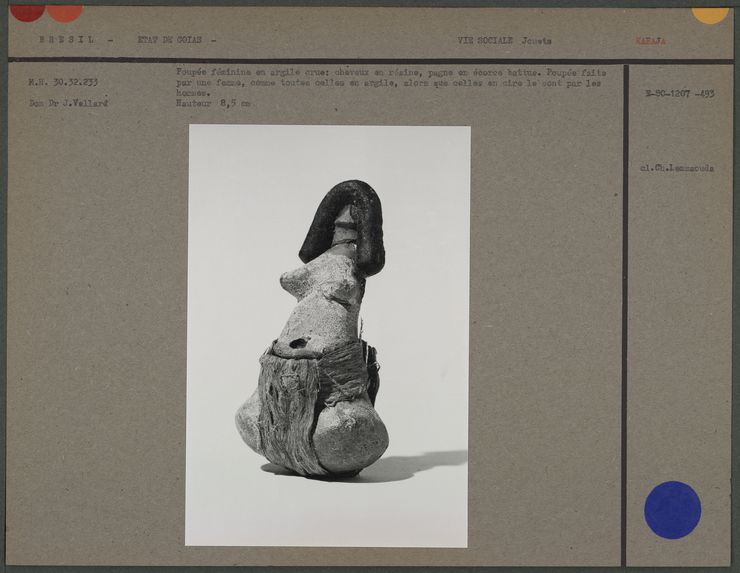Click the large blue circle sticker
Viewport: 740px width, 573px height.
point(672,510)
